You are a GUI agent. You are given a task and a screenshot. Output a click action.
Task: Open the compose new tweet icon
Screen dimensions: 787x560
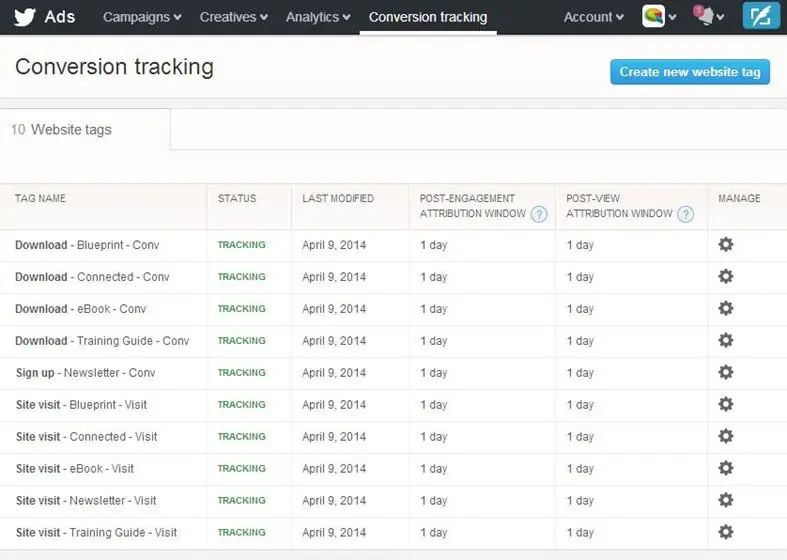(761, 16)
